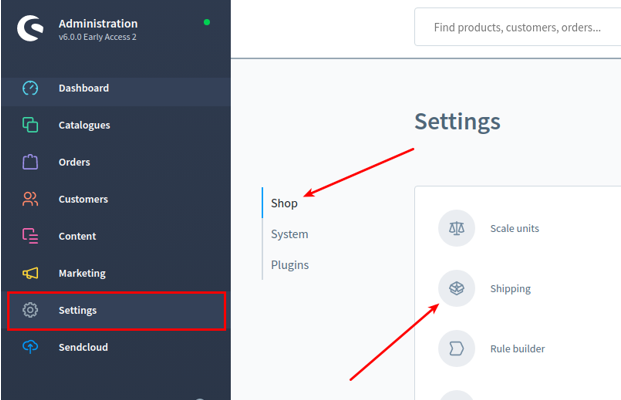The image size is (621, 400).
Task: Click the Administration title text
Action: click(98, 23)
